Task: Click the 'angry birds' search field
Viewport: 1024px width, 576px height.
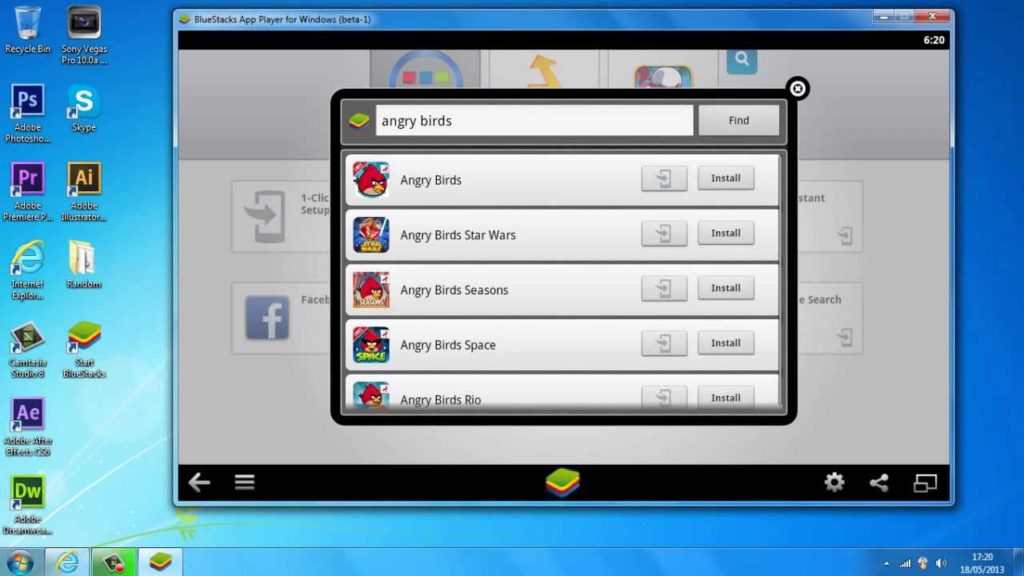Action: (534, 120)
